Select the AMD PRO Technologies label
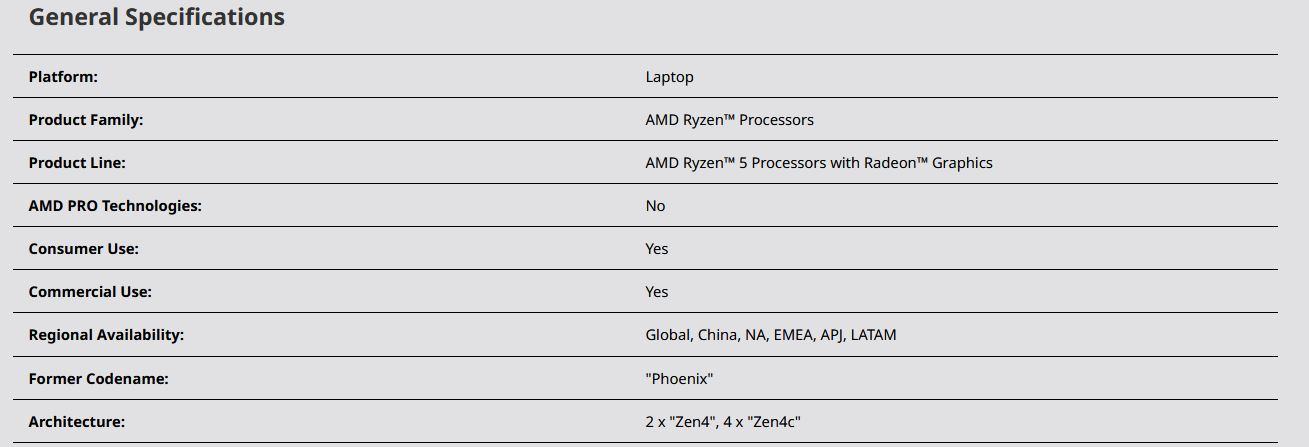The height and width of the screenshot is (447, 1309). 115,206
